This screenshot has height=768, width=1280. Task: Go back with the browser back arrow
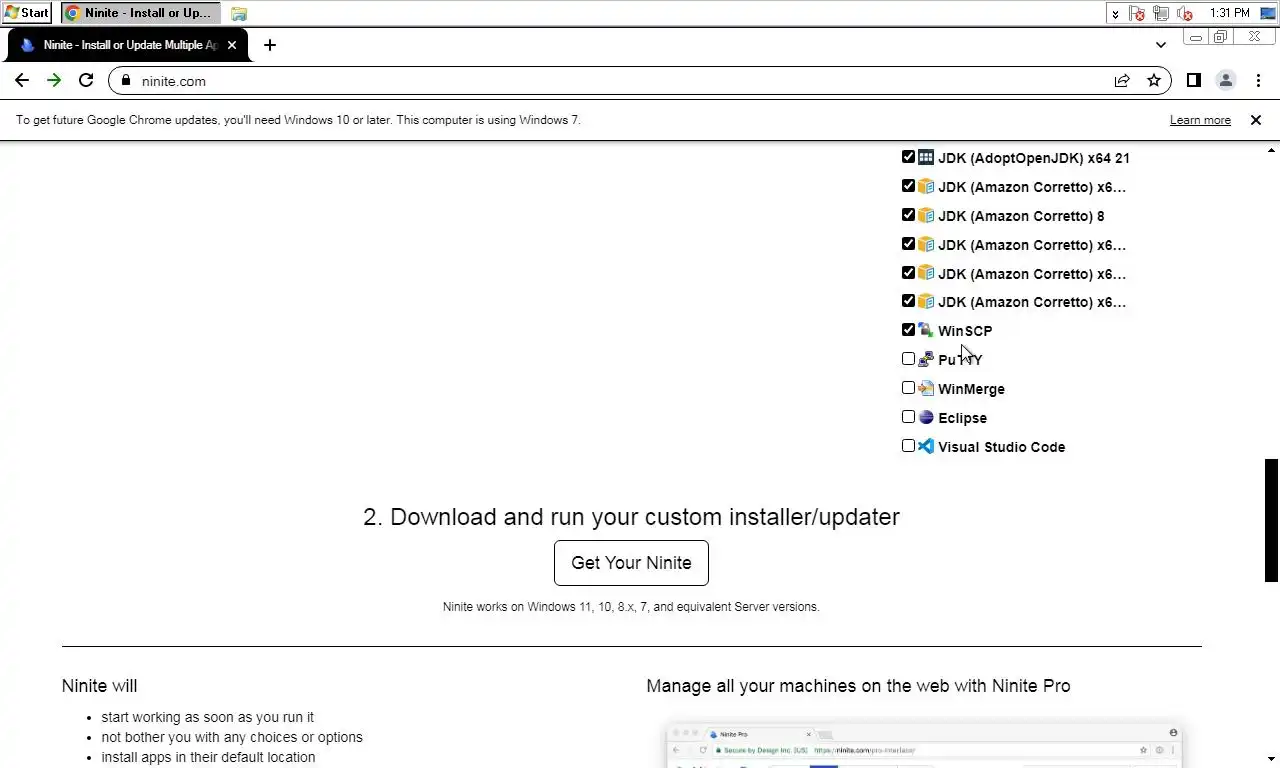tap(22, 80)
